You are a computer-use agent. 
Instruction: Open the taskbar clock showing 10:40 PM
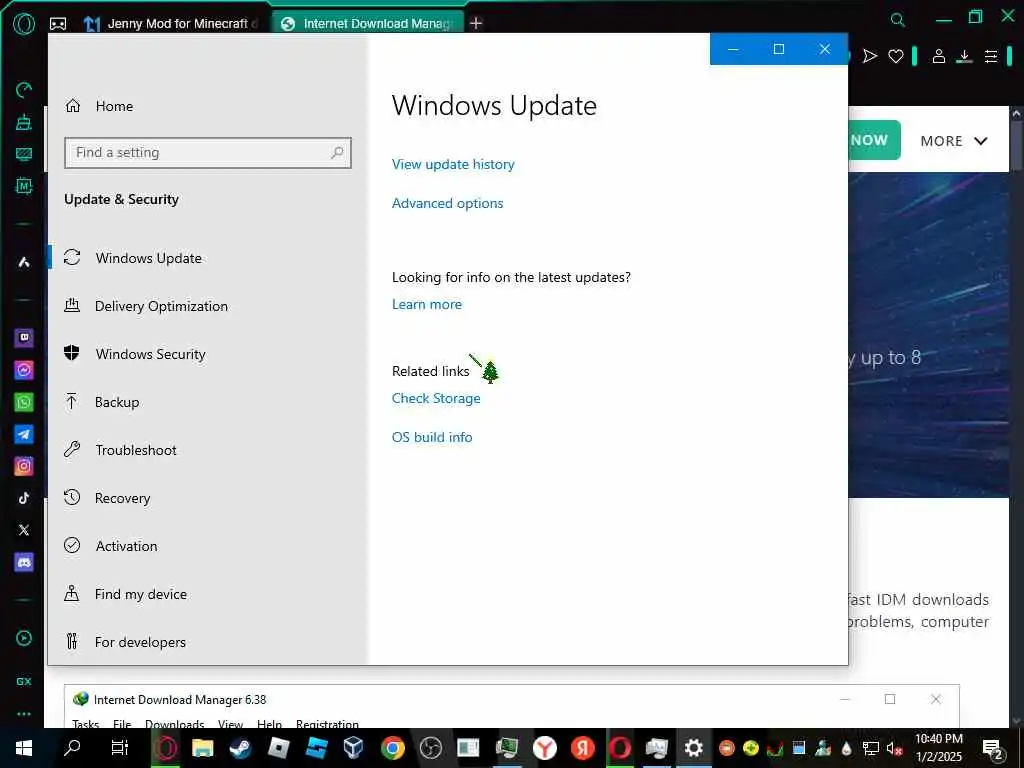pos(938,748)
